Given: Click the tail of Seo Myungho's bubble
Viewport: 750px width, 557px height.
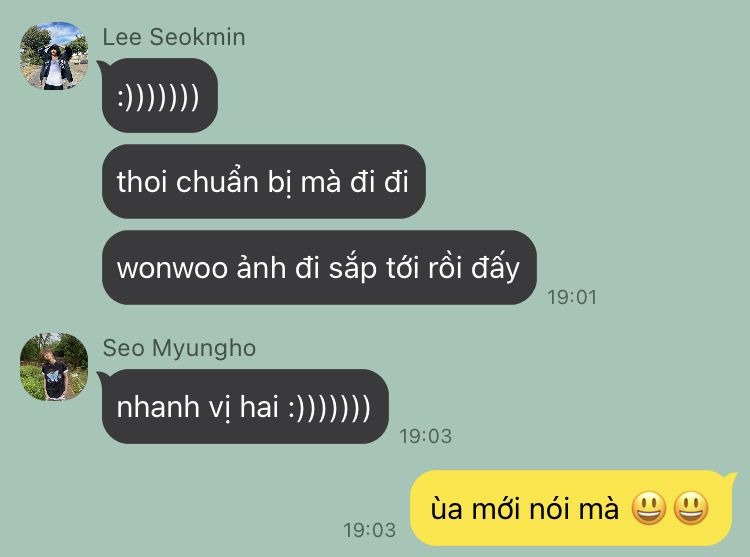Looking at the screenshot, I should click(102, 377).
